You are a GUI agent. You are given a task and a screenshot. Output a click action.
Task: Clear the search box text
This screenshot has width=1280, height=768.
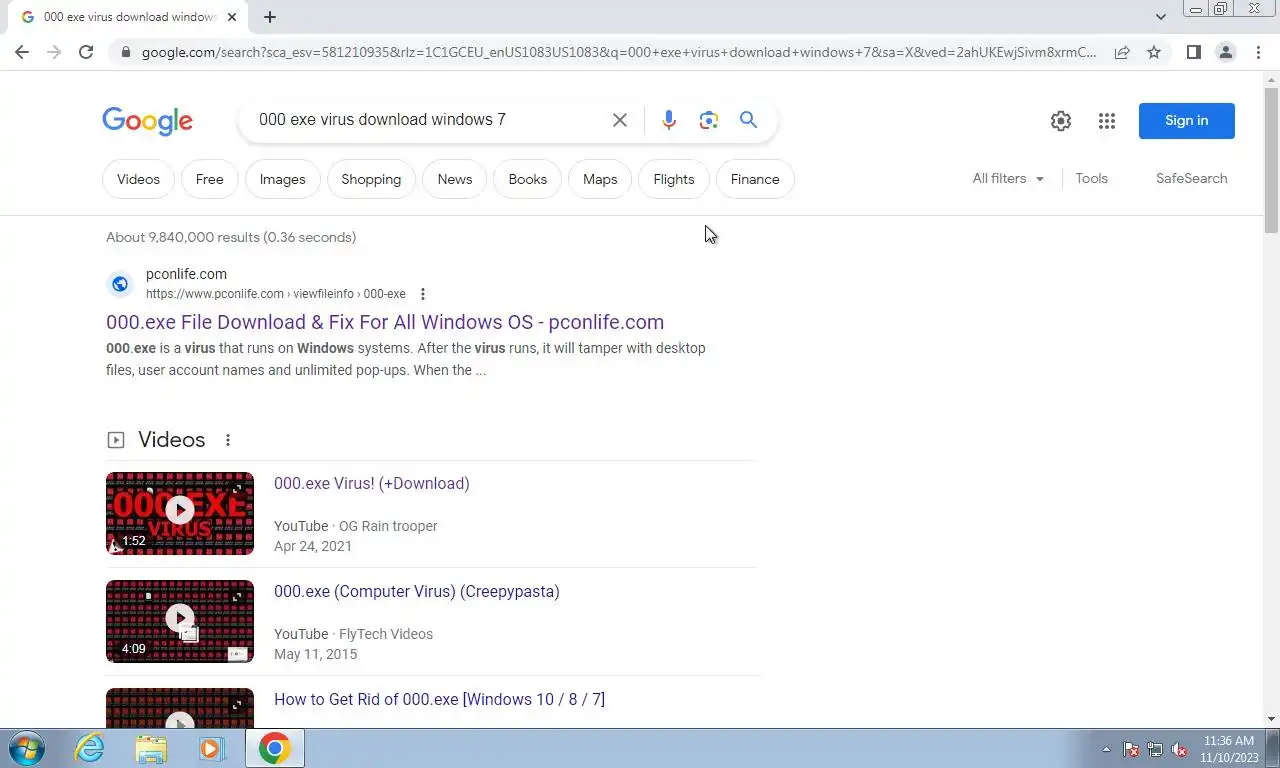(620, 120)
